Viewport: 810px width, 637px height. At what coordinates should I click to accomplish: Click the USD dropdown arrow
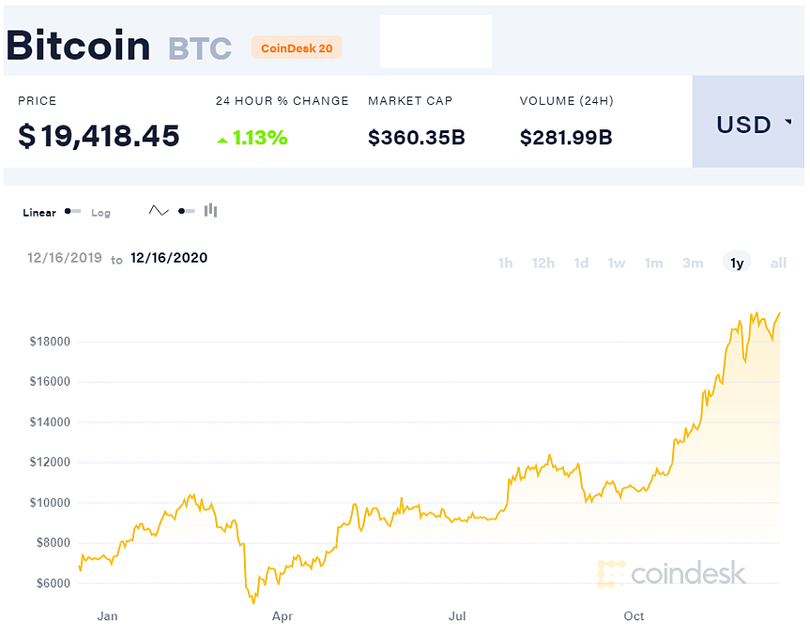786,123
